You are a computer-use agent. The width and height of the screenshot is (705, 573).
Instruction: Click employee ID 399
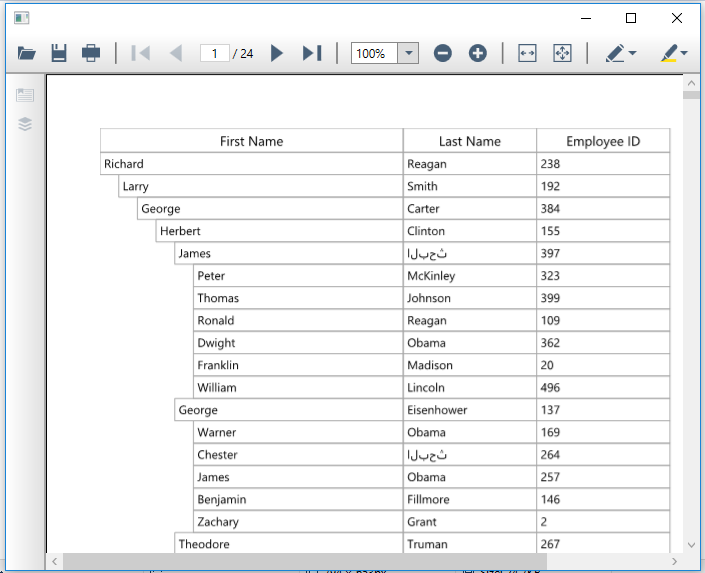(603, 298)
